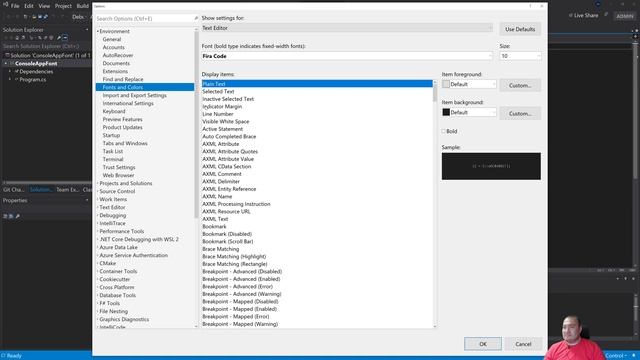Click Custom button for item background
Screen dimensions: 640x360
click(520, 113)
